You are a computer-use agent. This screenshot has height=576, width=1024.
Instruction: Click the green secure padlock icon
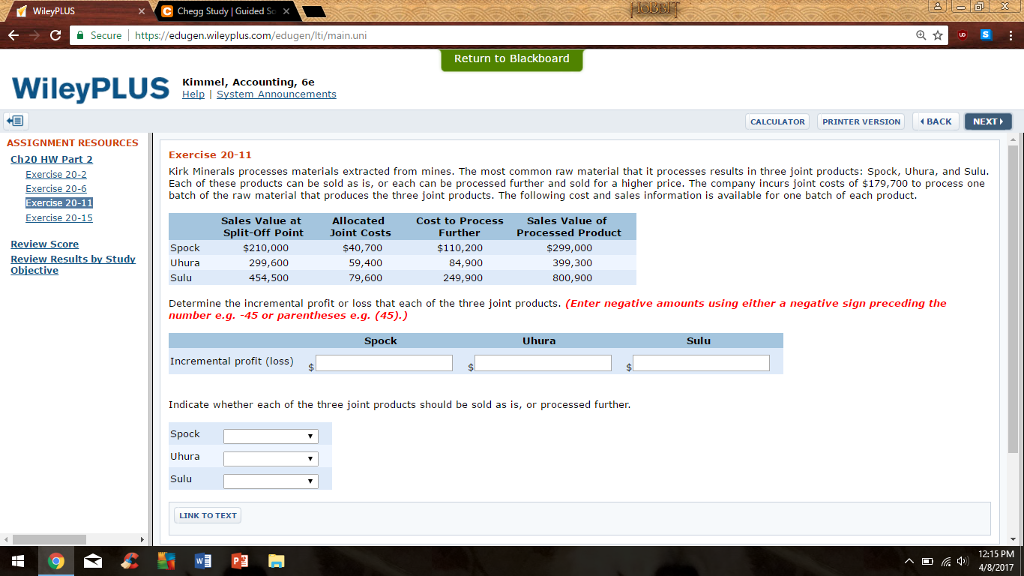80,35
